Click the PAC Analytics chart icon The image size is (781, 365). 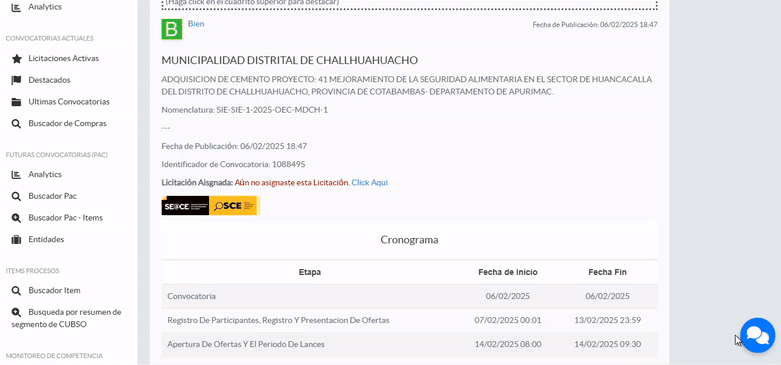(16, 174)
